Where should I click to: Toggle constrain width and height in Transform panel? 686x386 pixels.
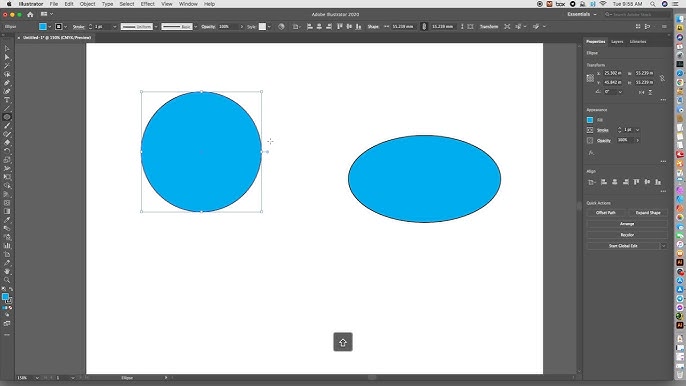pos(662,78)
